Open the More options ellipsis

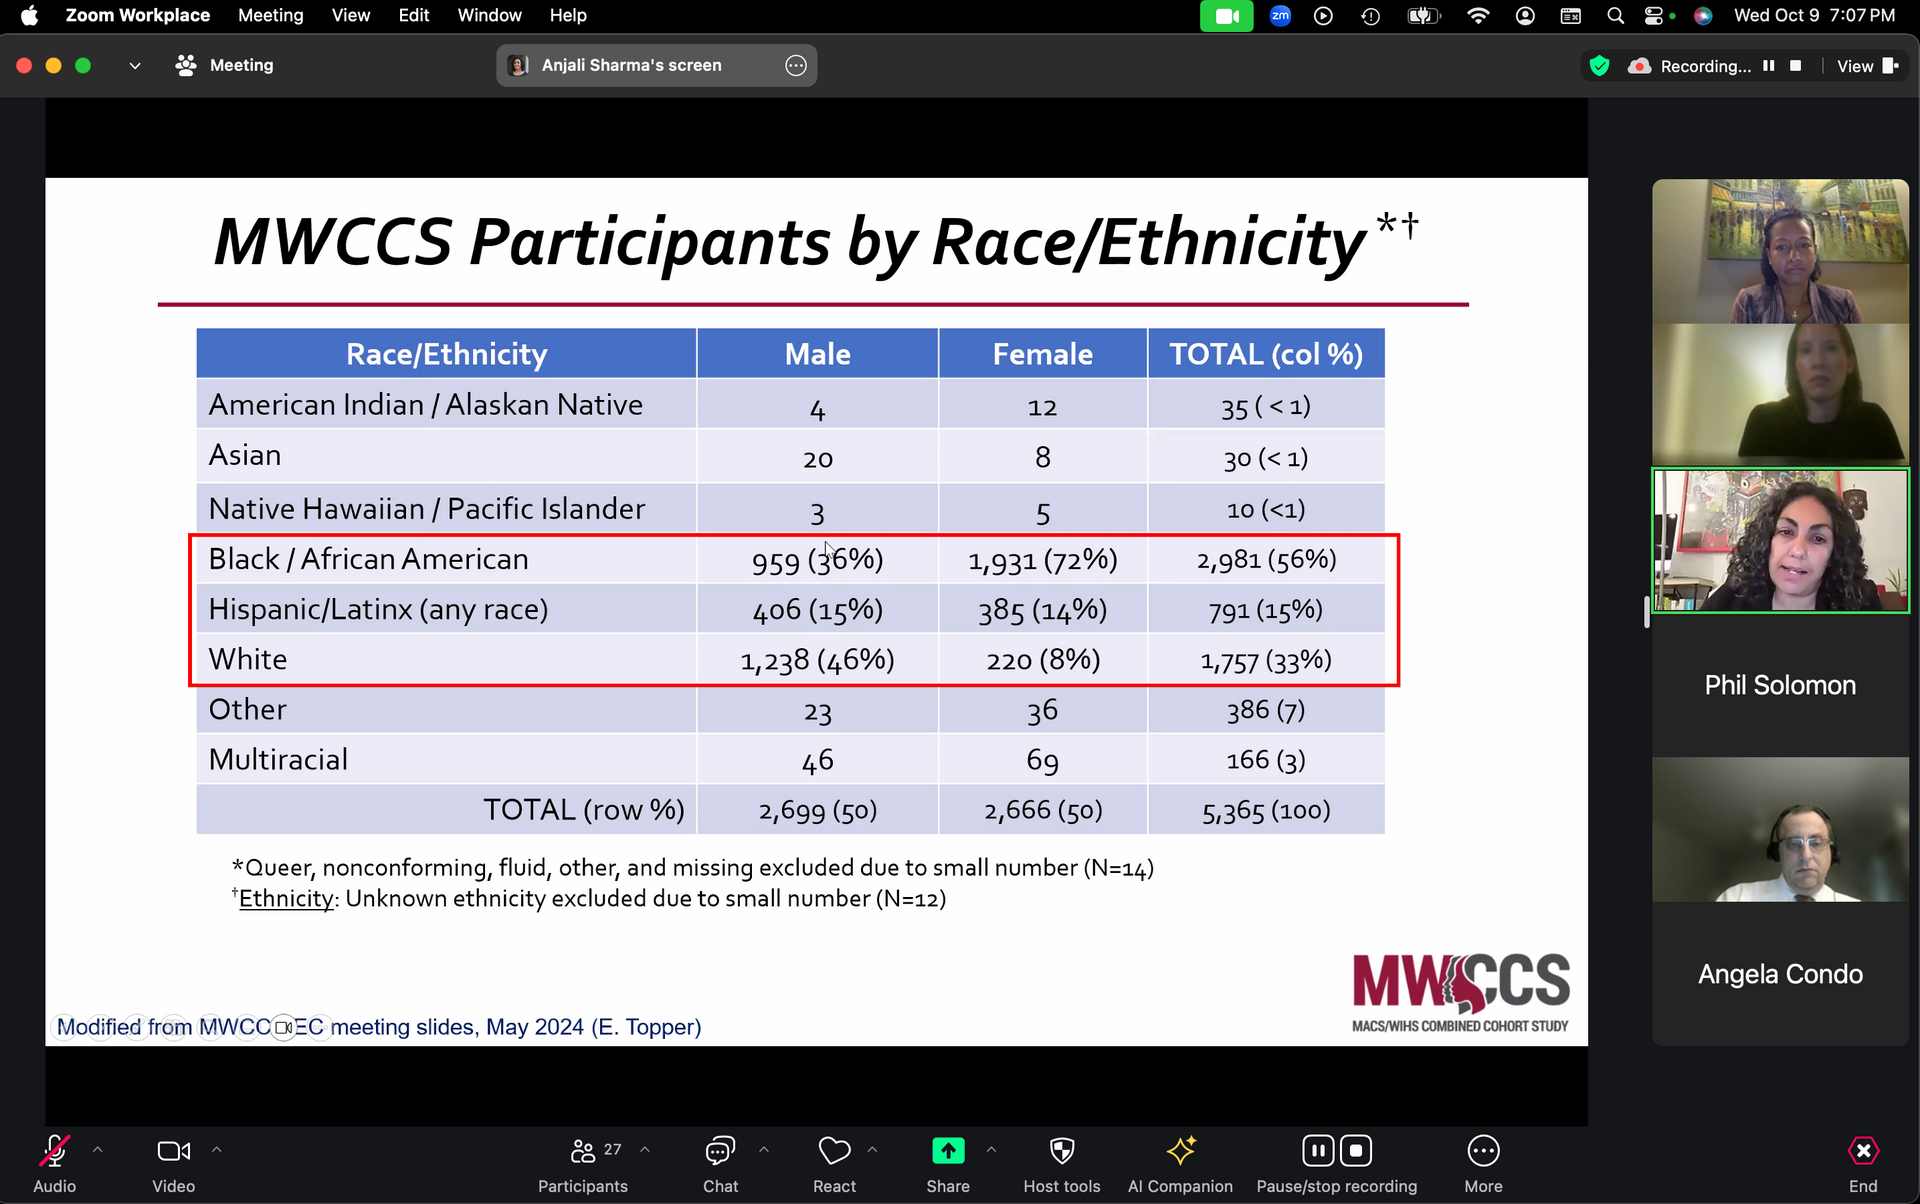(1482, 1152)
